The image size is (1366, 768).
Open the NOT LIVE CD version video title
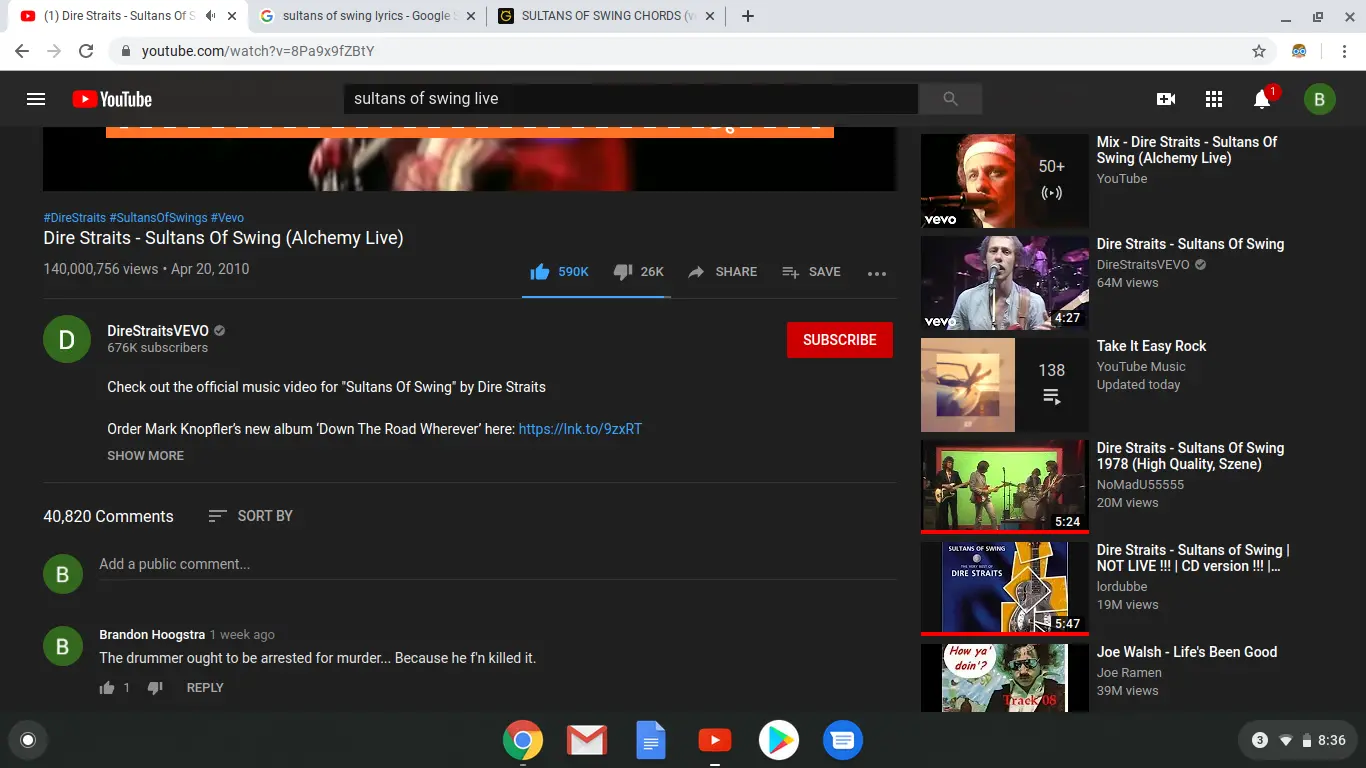point(1192,558)
